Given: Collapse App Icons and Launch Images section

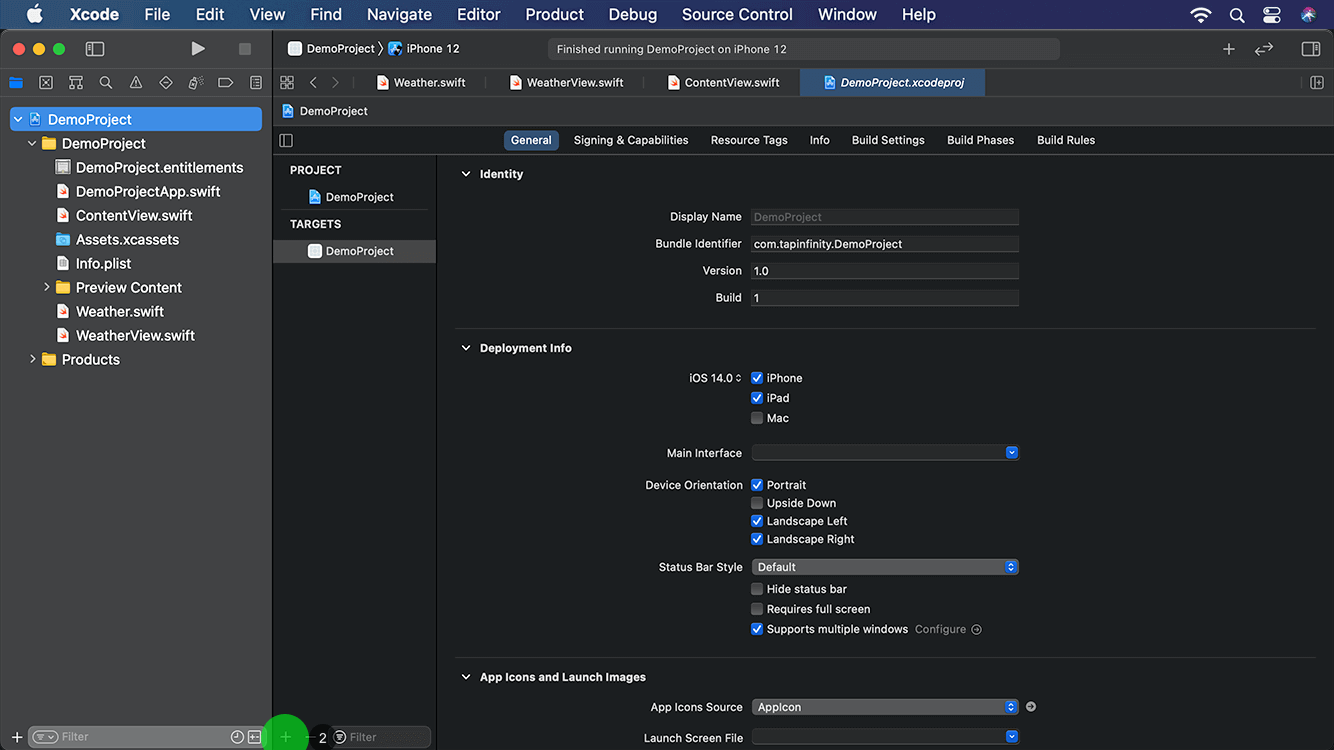Looking at the screenshot, I should point(465,677).
